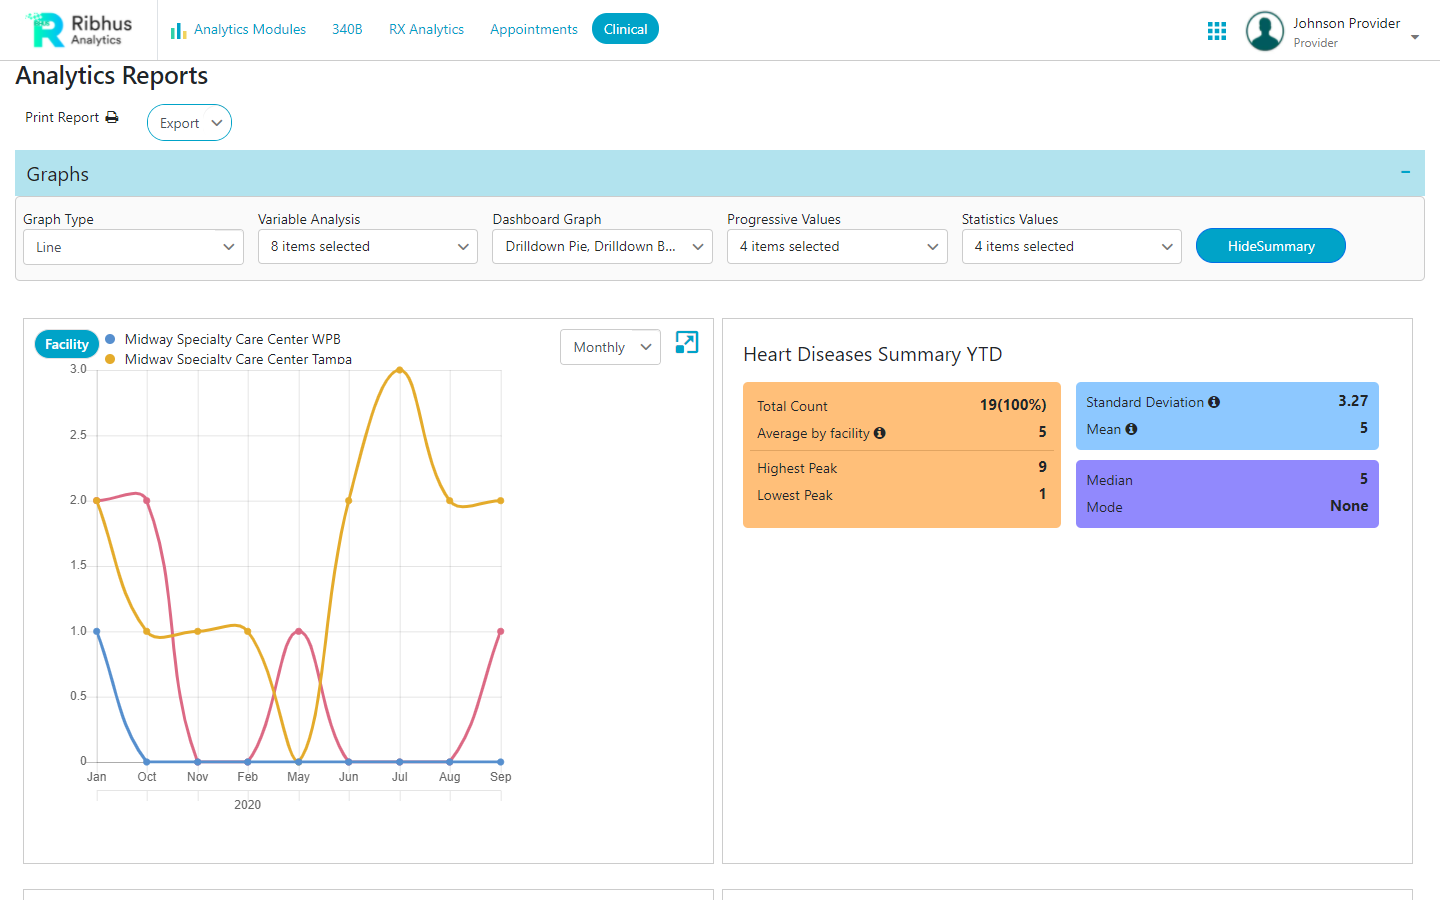The height and width of the screenshot is (900, 1440).
Task: Click the Standard Deviation info icon
Action: coord(1214,401)
